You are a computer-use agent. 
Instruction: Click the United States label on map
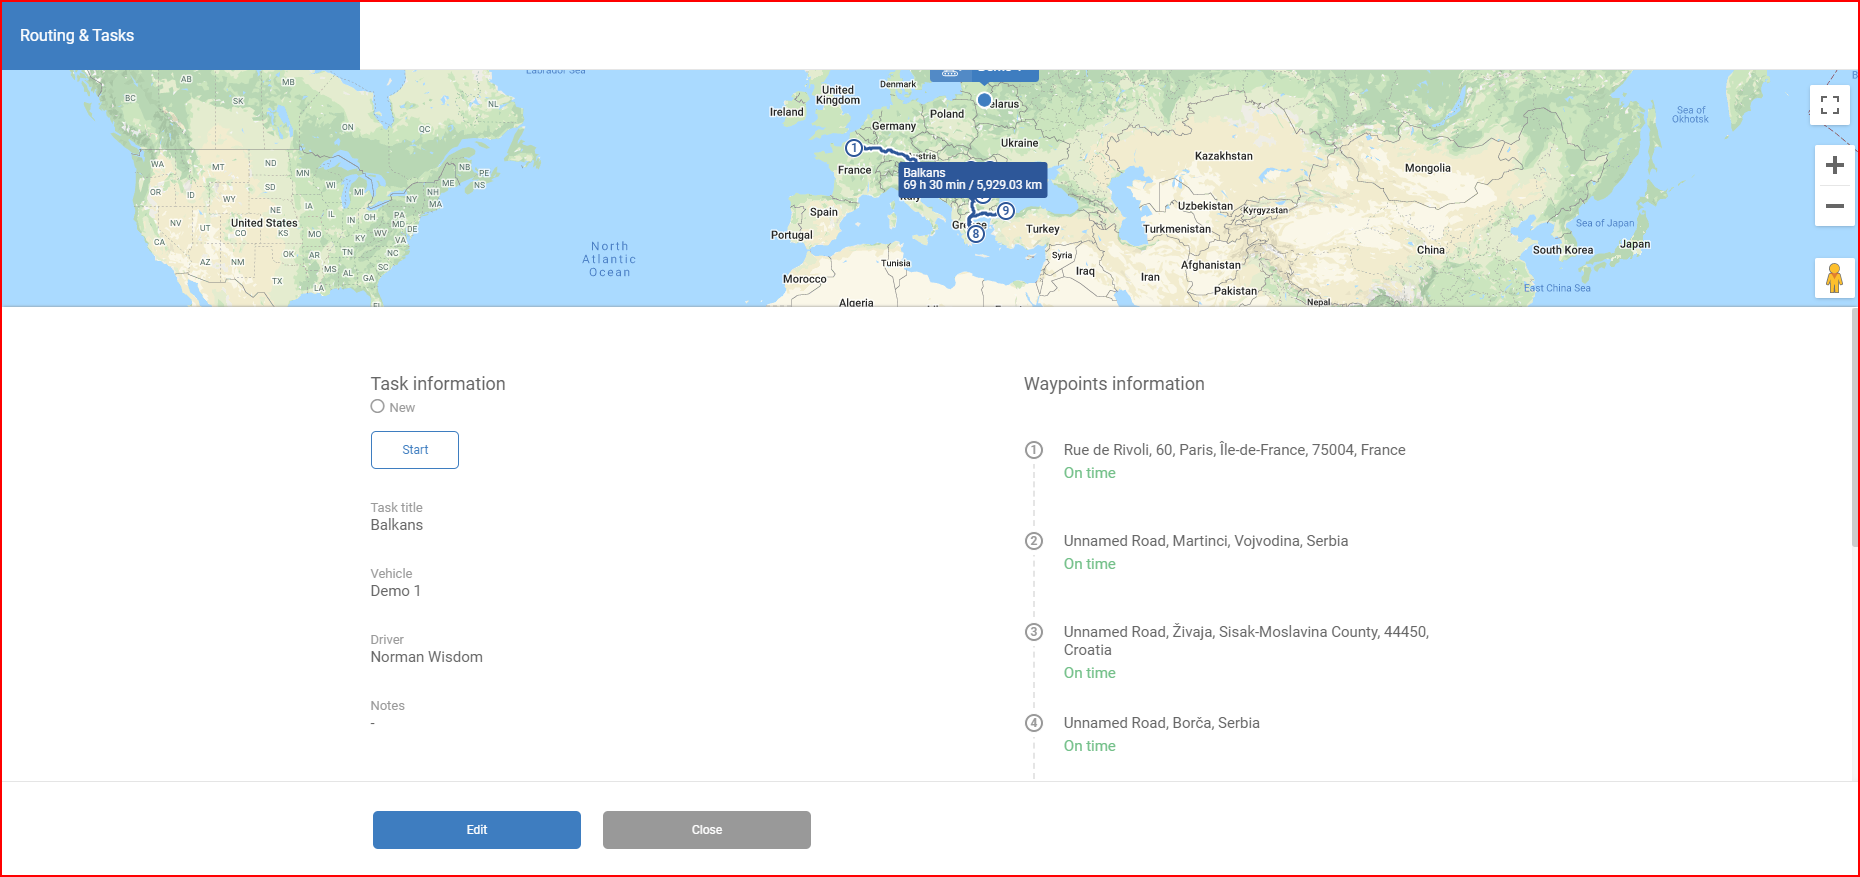coord(264,223)
